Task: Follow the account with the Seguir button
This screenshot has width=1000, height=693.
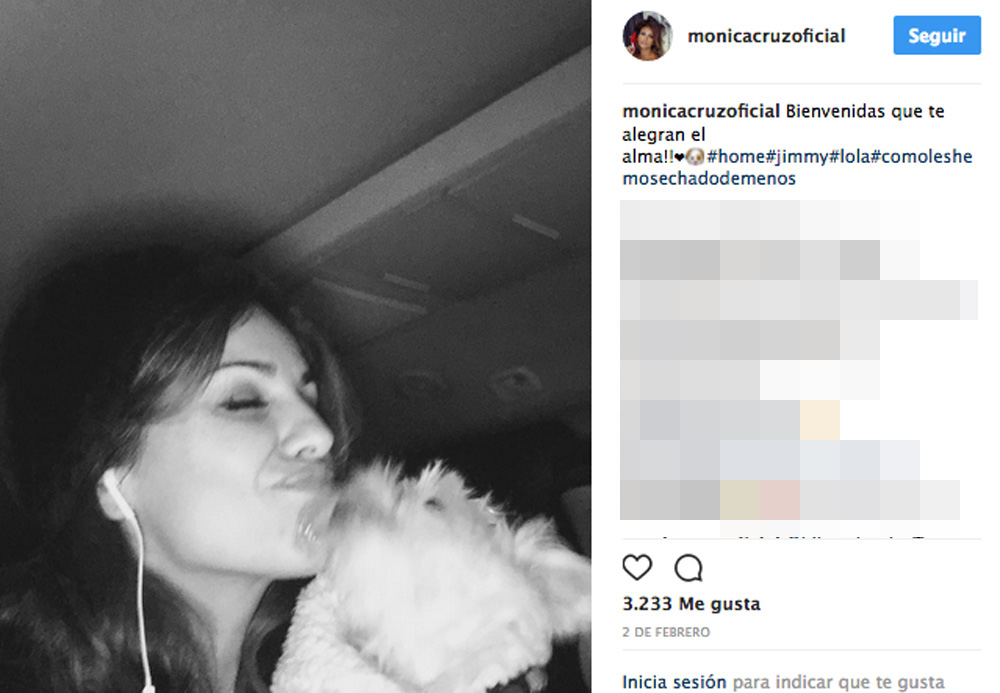Action: click(x=937, y=35)
